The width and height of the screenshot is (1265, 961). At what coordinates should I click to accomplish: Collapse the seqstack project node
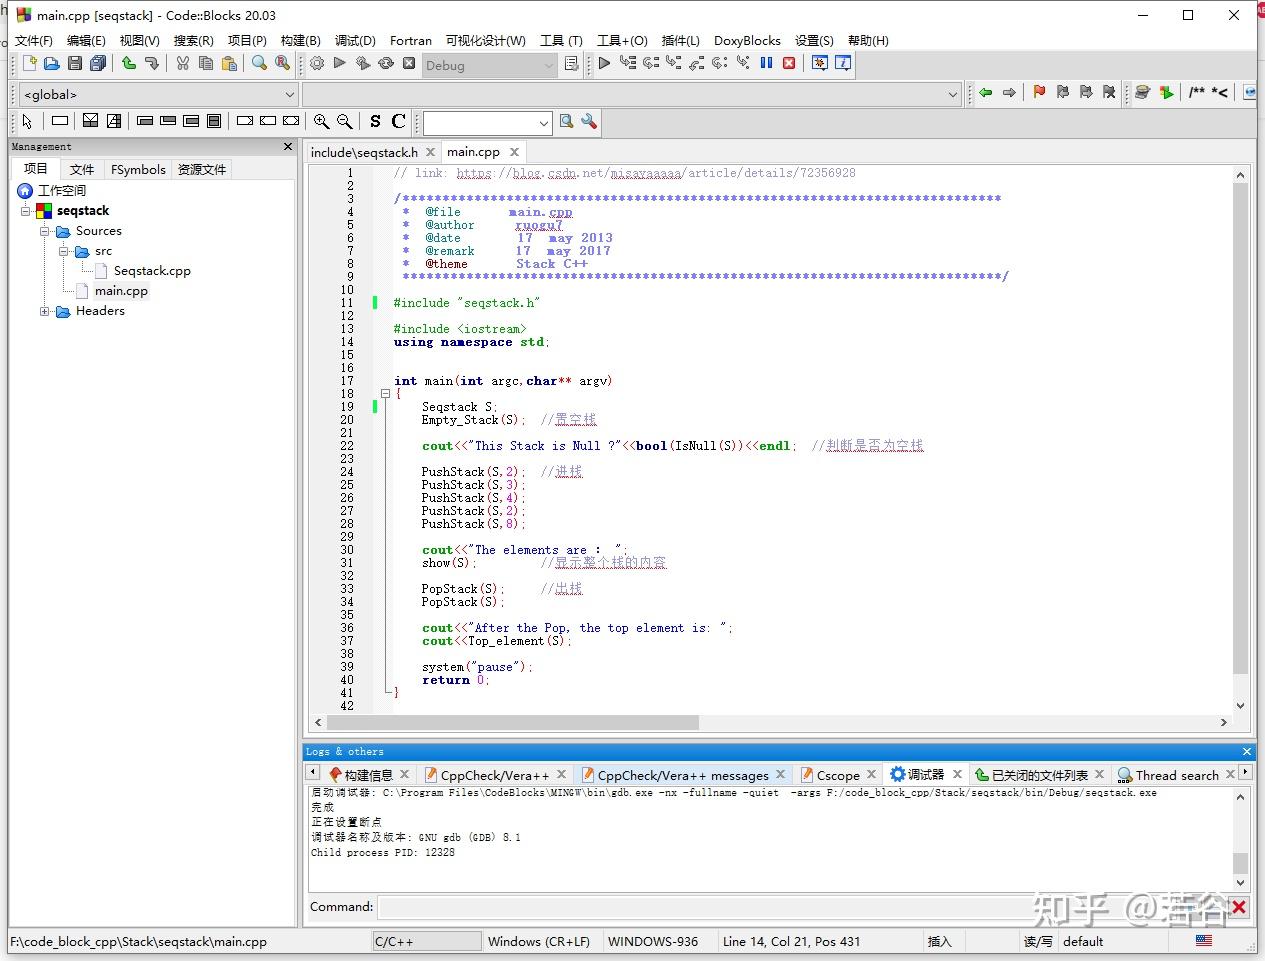coord(27,211)
